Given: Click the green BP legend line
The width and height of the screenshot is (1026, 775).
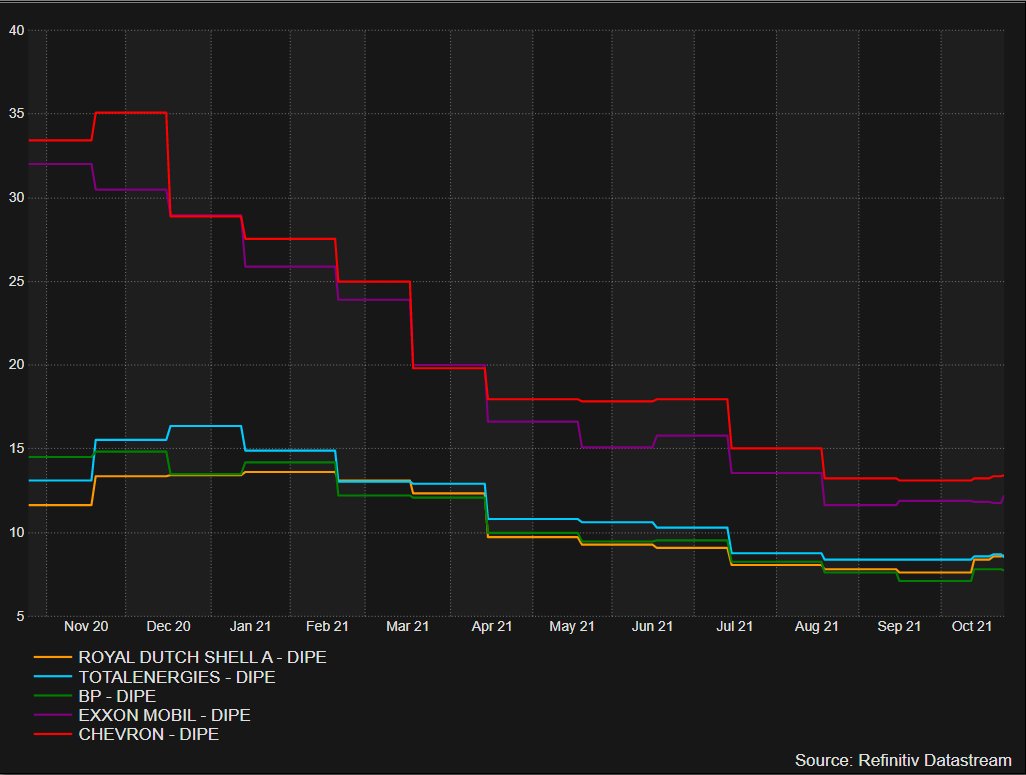Looking at the screenshot, I should tap(52, 696).
